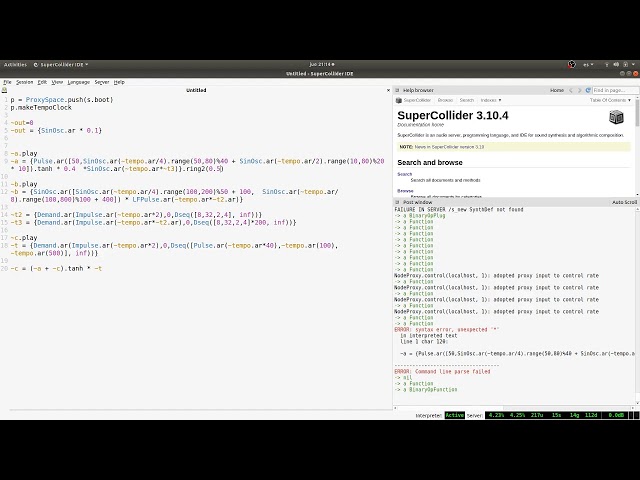Image resolution: width=640 pixels, height=480 pixels.
Task: Click the Post window vertical scrollbar
Action: [x=637, y=306]
